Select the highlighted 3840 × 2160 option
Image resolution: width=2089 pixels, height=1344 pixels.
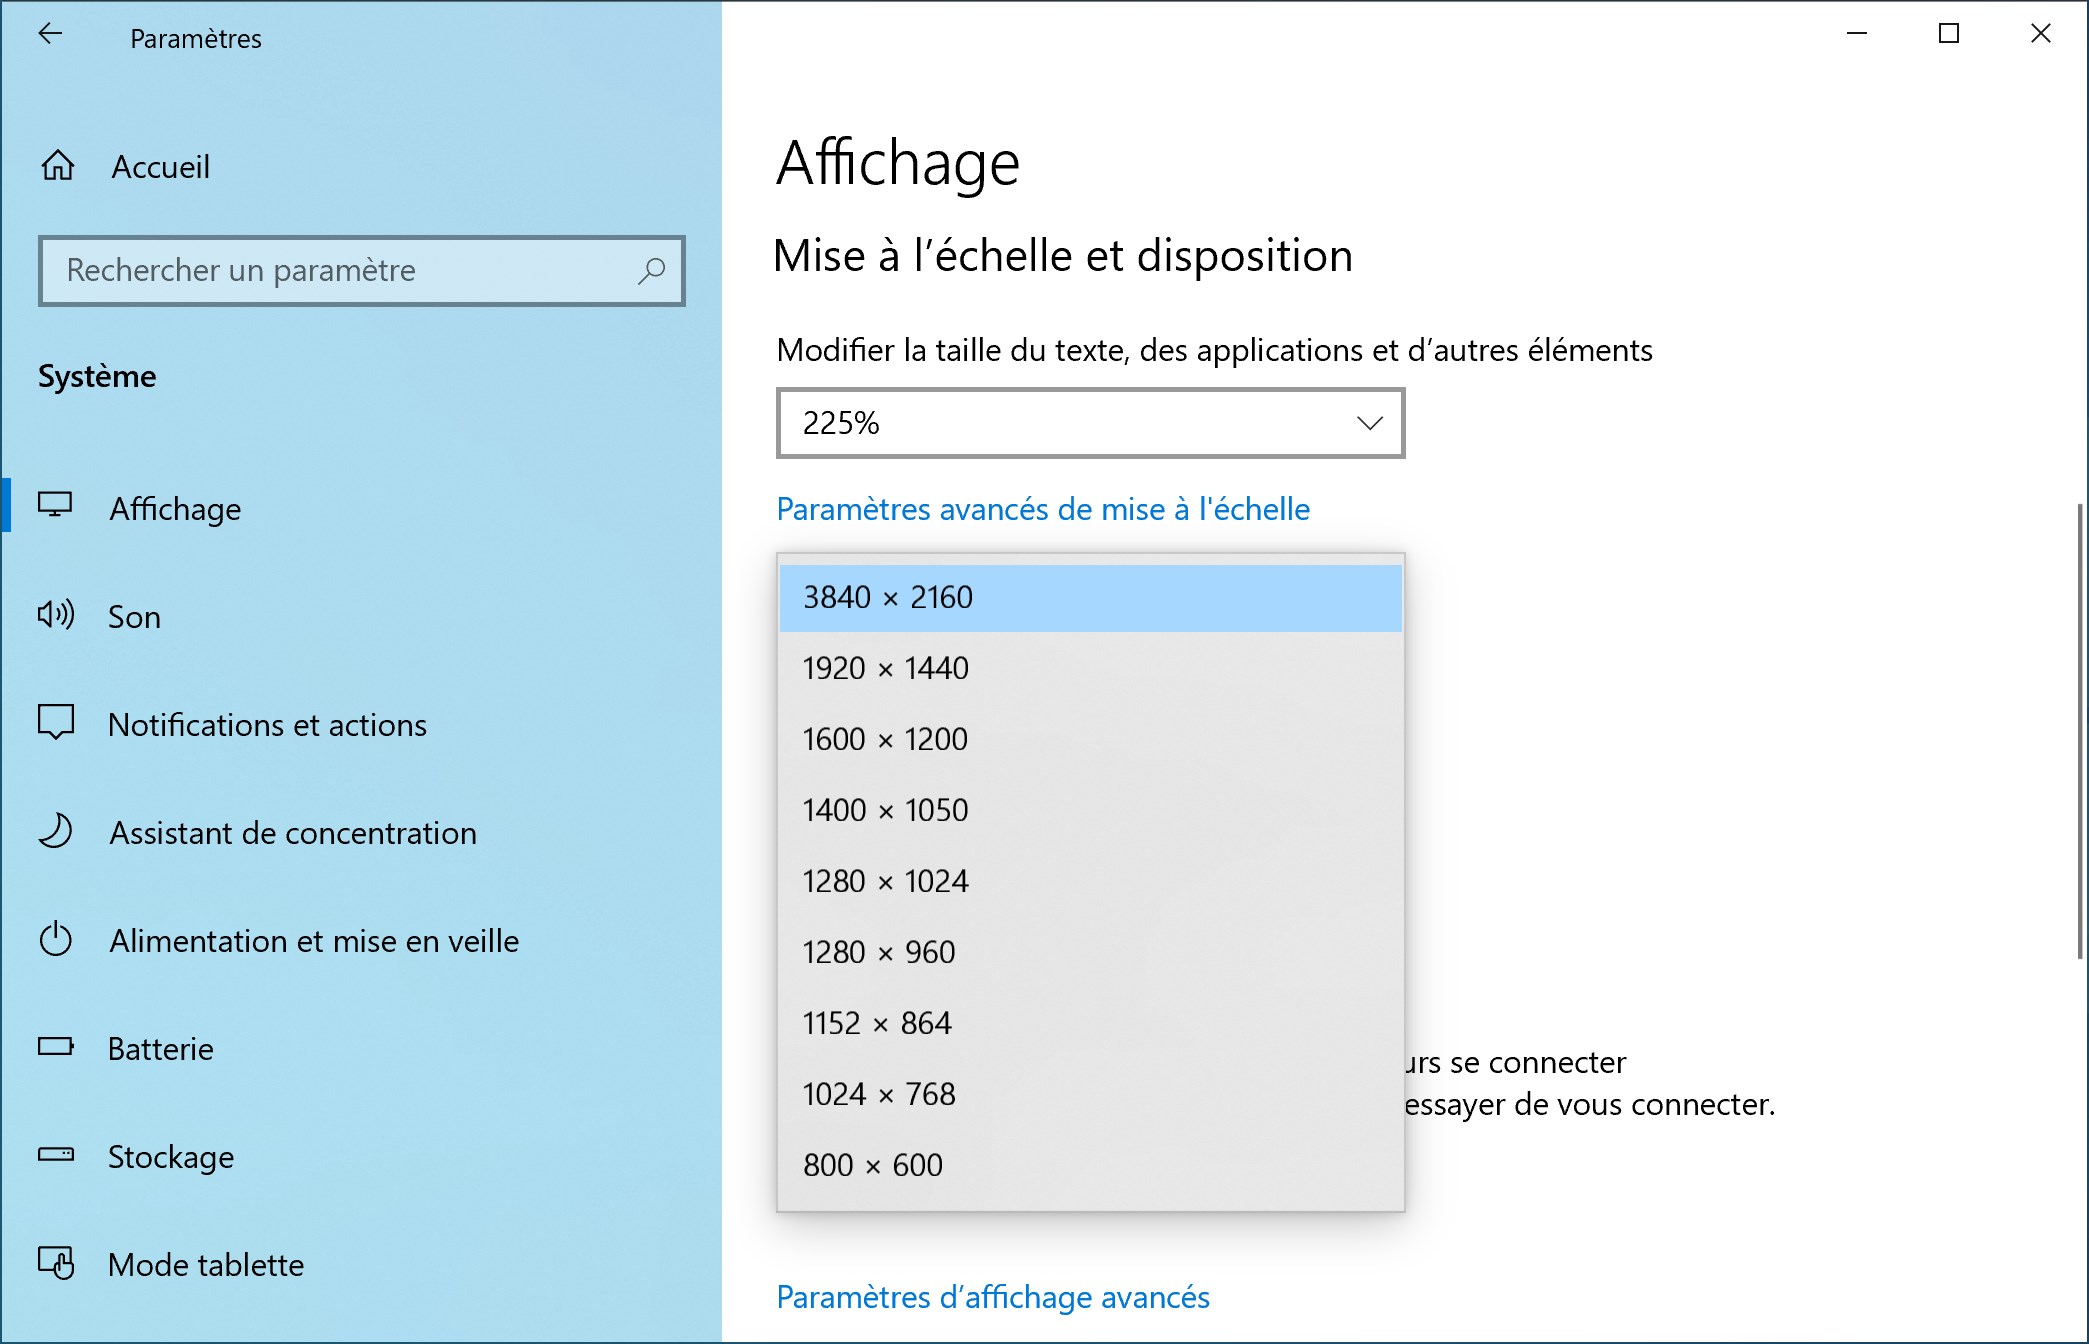[x=1090, y=597]
